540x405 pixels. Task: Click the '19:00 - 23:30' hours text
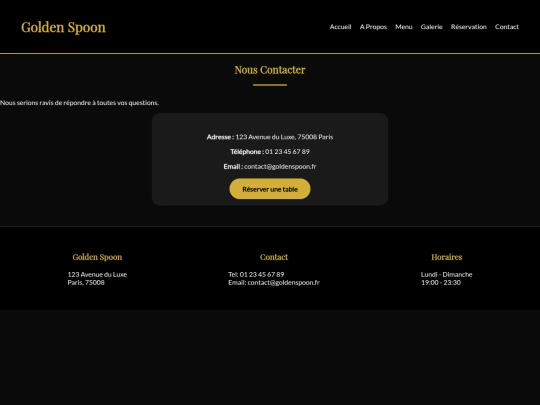441,282
